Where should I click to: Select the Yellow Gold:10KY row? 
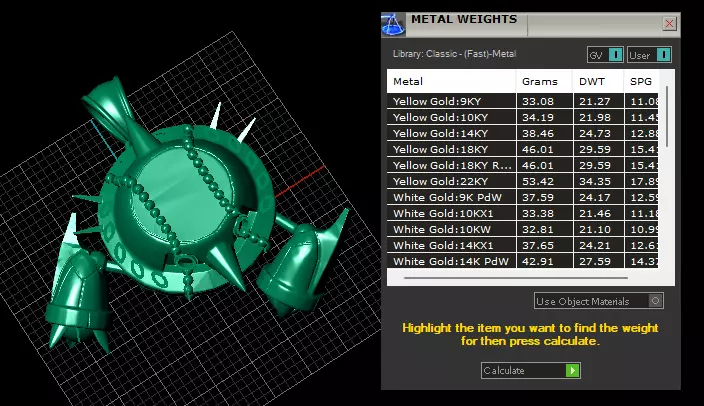click(523, 117)
